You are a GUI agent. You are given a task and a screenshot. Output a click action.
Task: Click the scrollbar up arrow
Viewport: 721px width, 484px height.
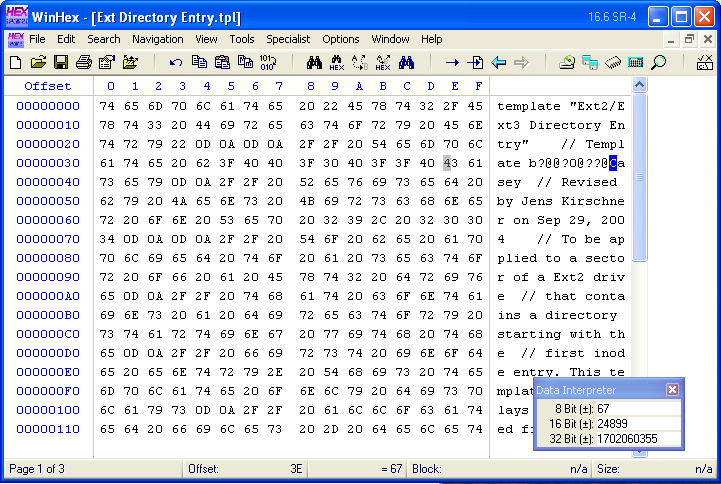[x=640, y=86]
